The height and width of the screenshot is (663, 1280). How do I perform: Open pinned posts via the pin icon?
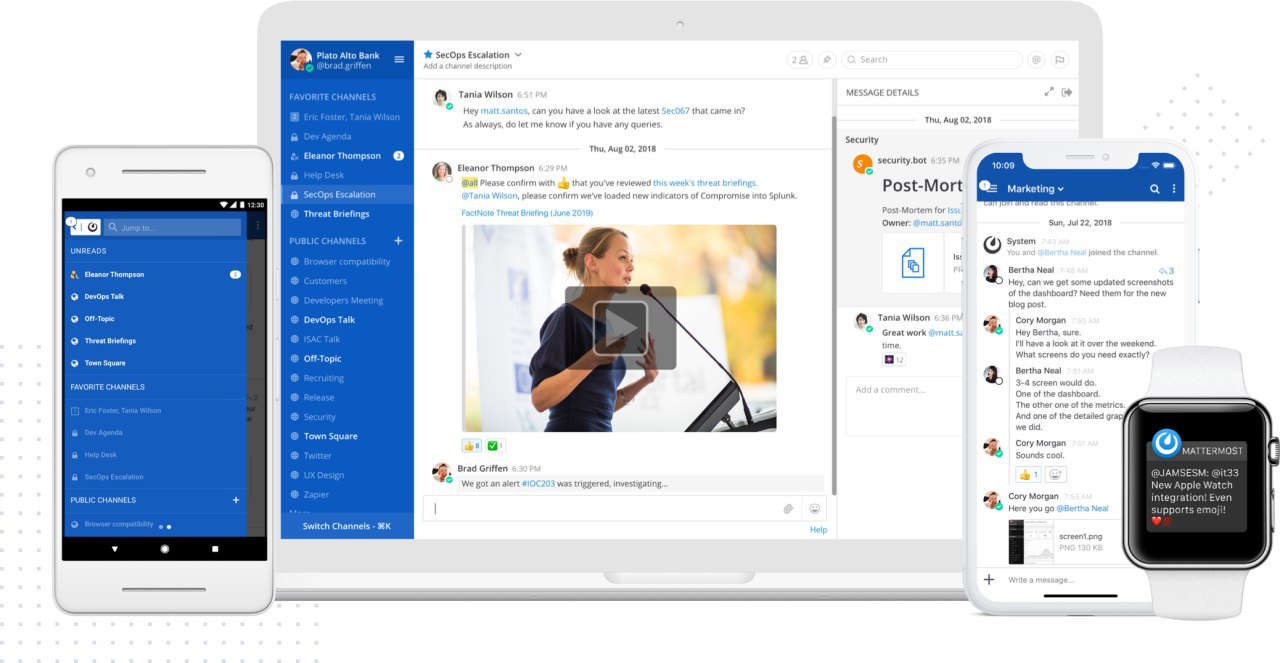(x=826, y=59)
